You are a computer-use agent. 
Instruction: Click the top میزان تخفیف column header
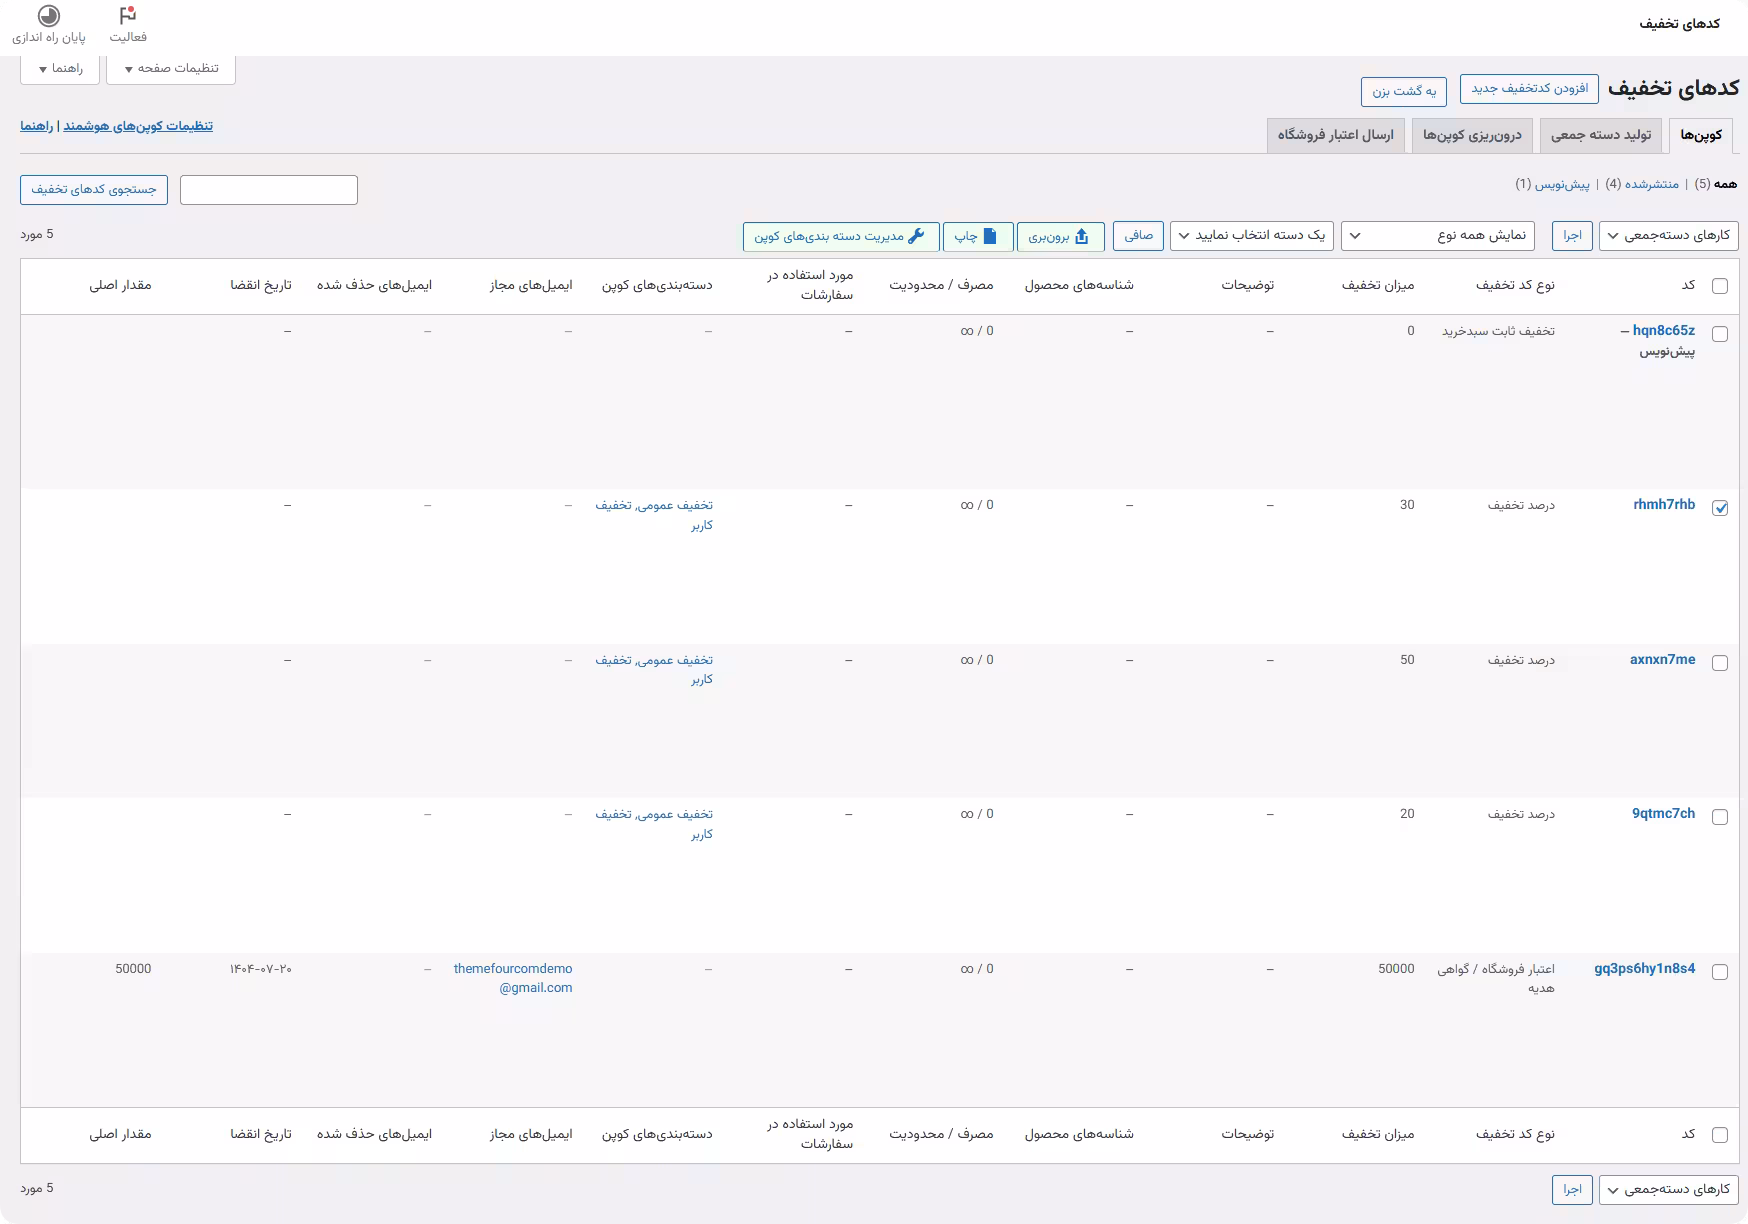1378,286
